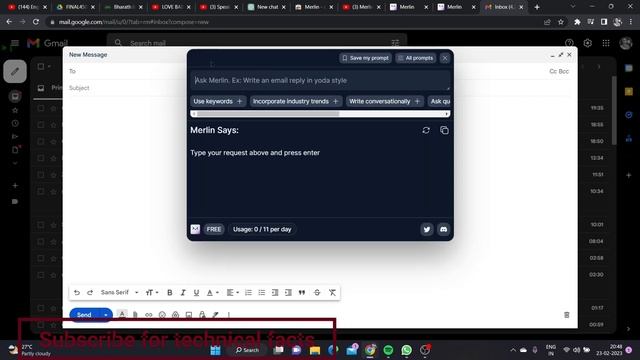
Task: Click the indent more icon
Action: 288,293
